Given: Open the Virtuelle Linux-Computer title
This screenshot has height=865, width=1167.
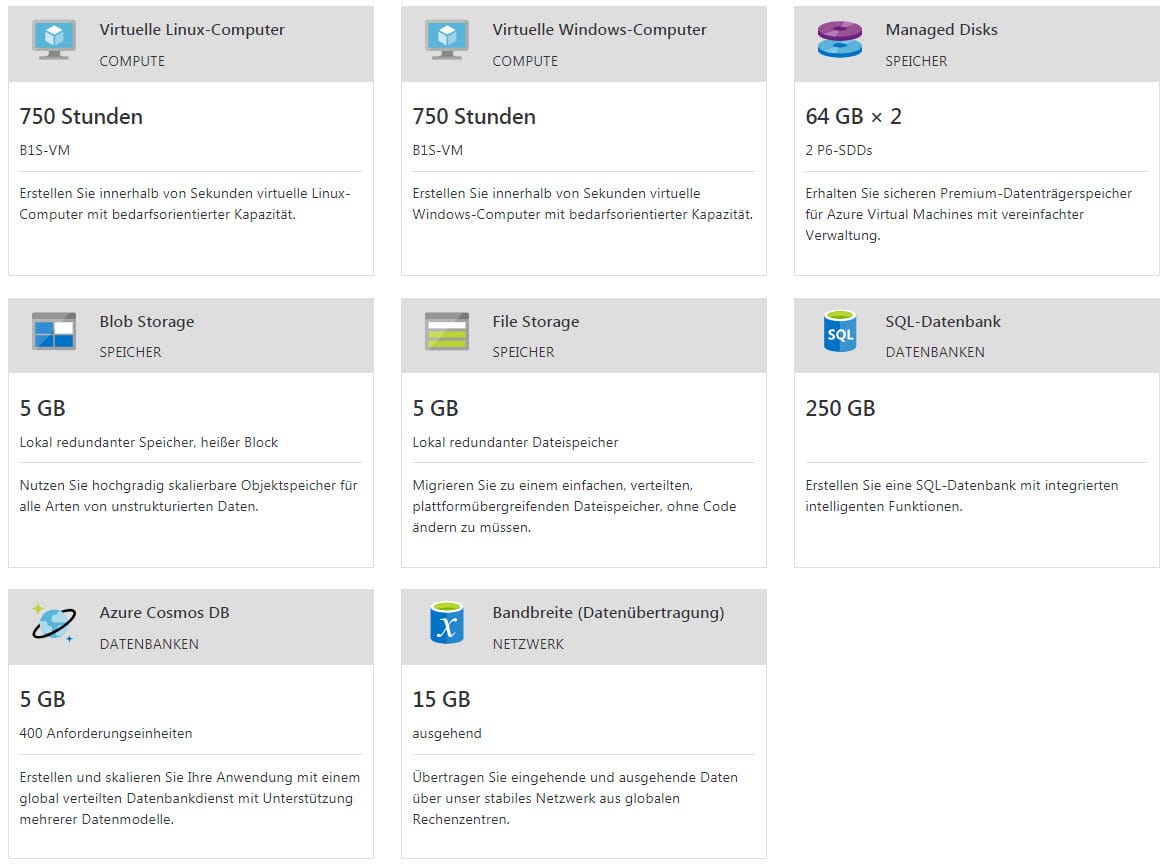Looking at the screenshot, I should click(192, 30).
